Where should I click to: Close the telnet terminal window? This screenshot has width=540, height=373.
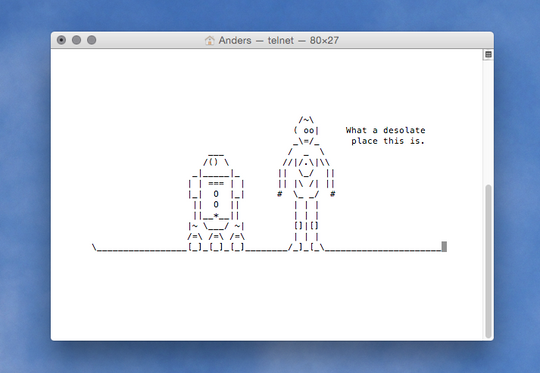tap(61, 40)
